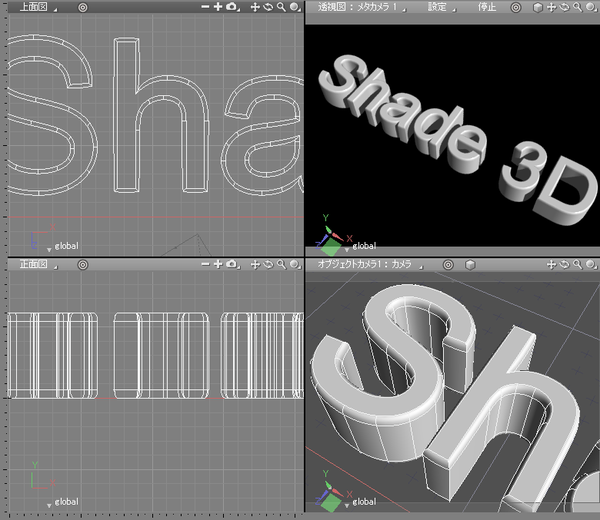Click the global coordinate label in front view
Image resolution: width=600 pixels, height=520 pixels.
coord(66,501)
